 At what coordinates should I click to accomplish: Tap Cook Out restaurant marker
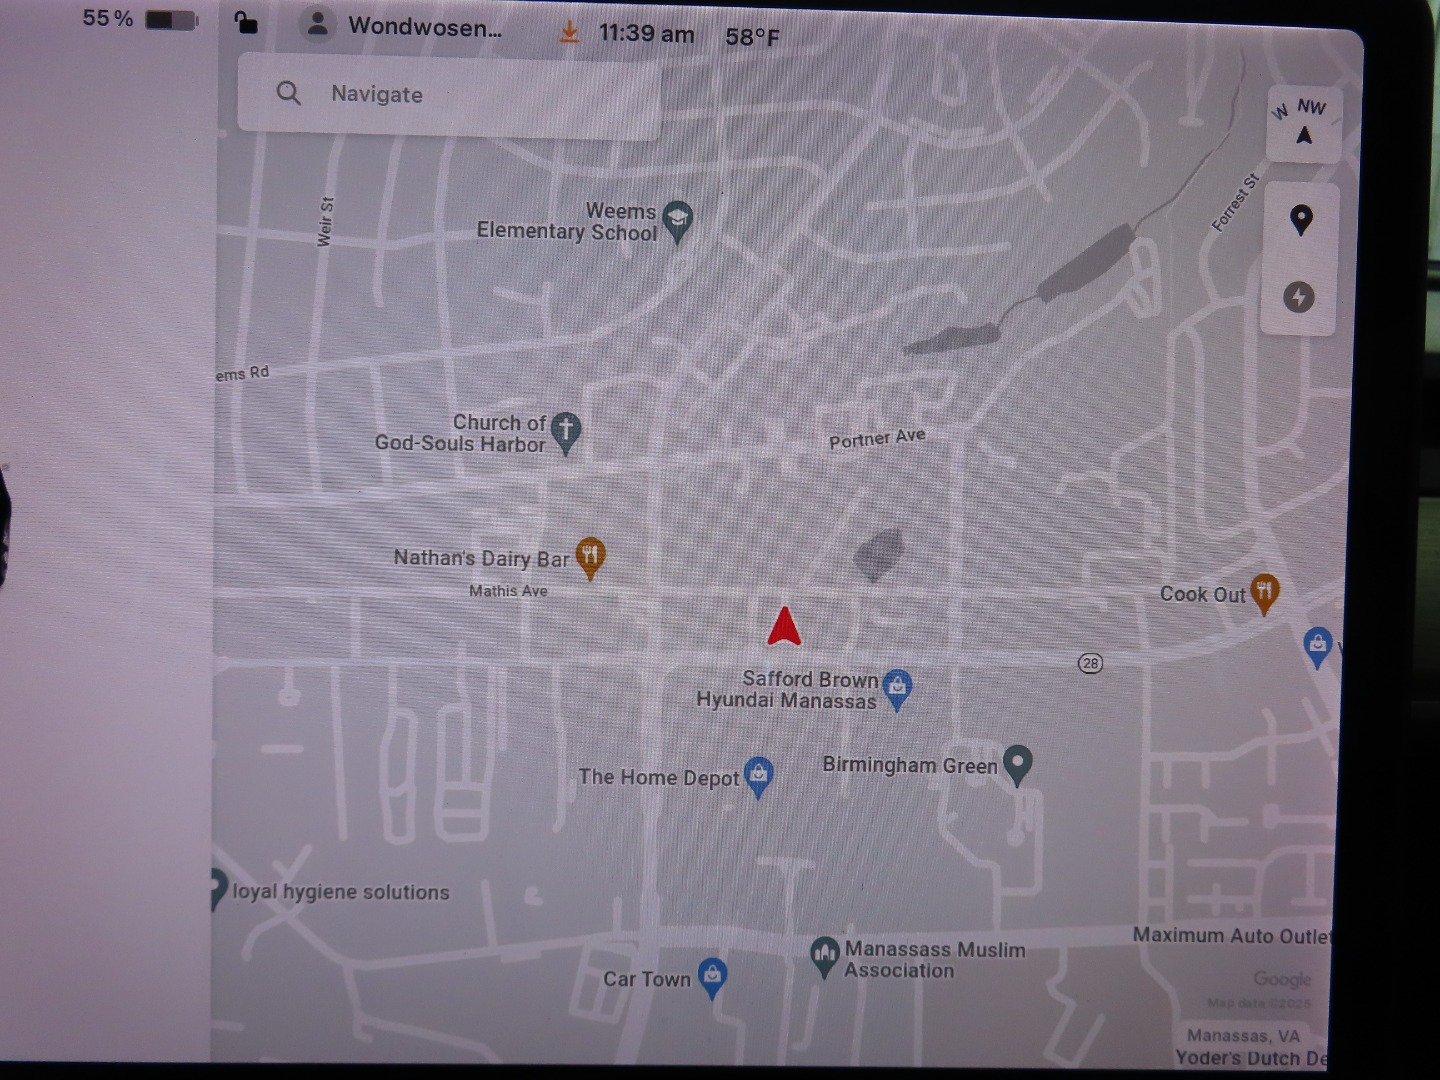[x=1264, y=592]
